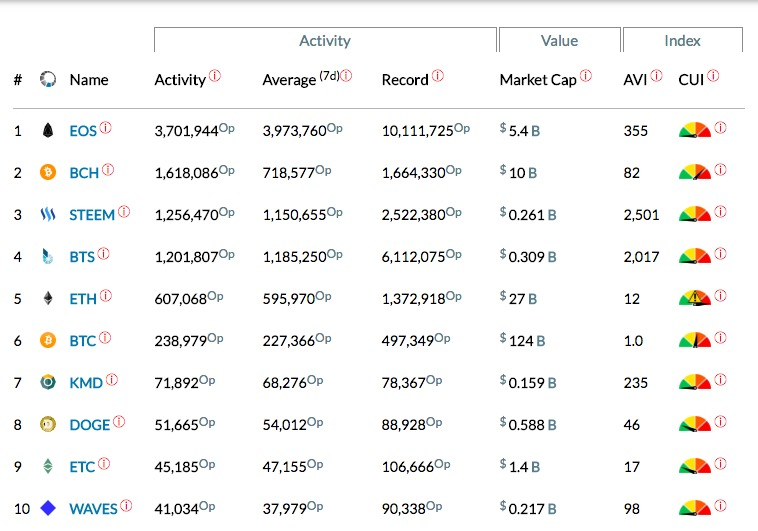
Task: Click EOS activity value 3,701,944
Action: tap(186, 131)
